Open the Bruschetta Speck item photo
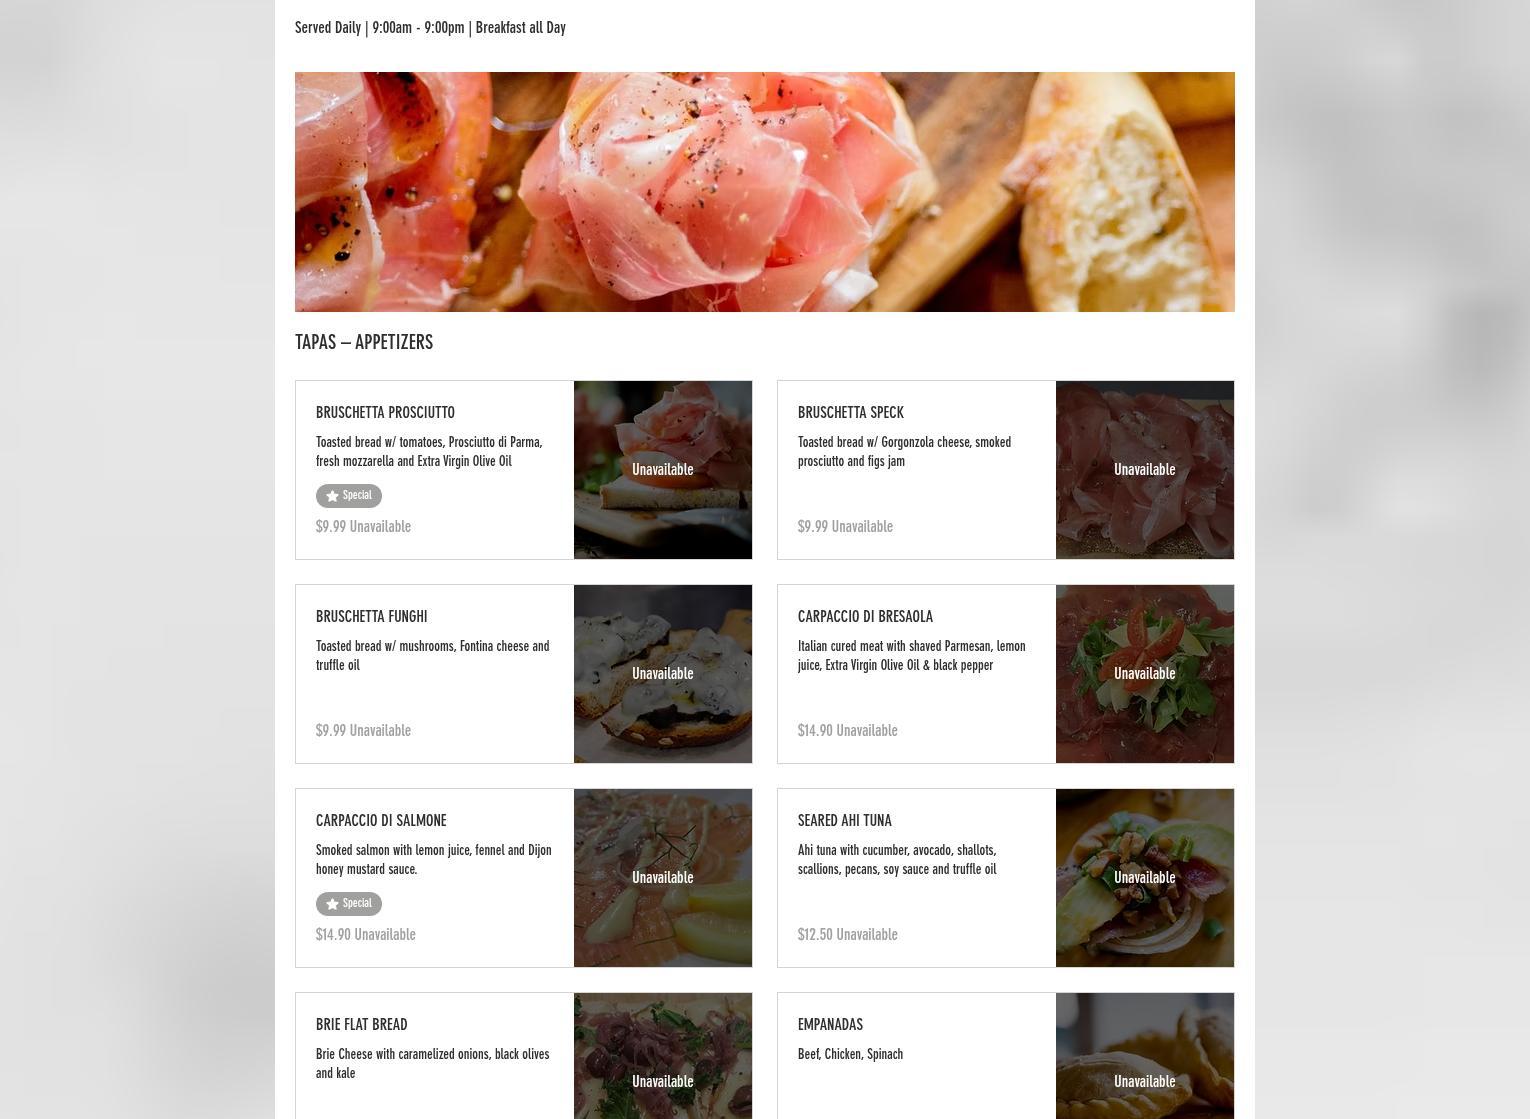 (x=1145, y=470)
